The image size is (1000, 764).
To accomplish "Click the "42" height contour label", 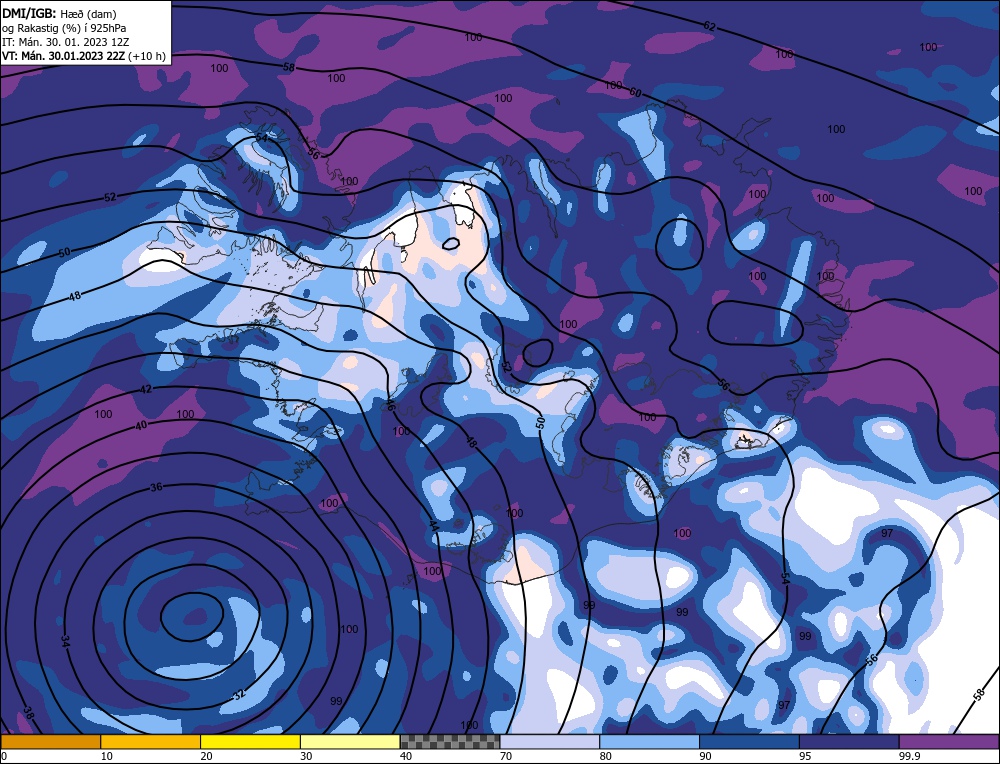I will coord(146,388).
